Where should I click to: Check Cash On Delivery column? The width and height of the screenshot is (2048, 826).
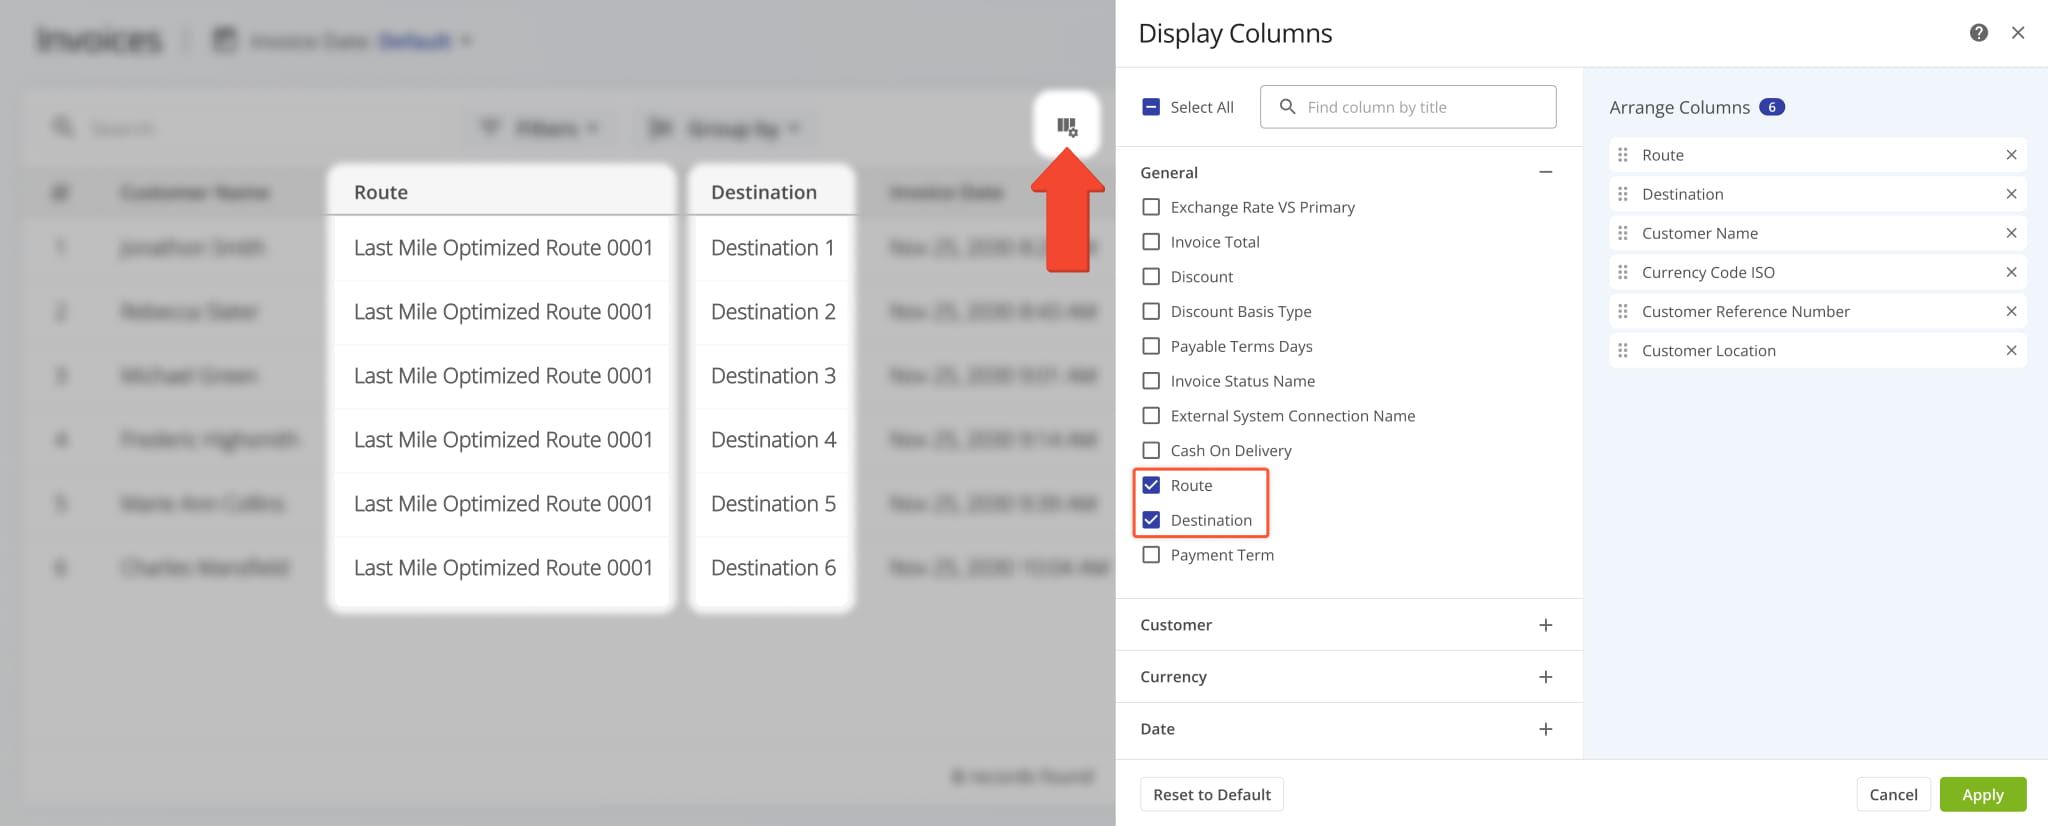click(1151, 450)
